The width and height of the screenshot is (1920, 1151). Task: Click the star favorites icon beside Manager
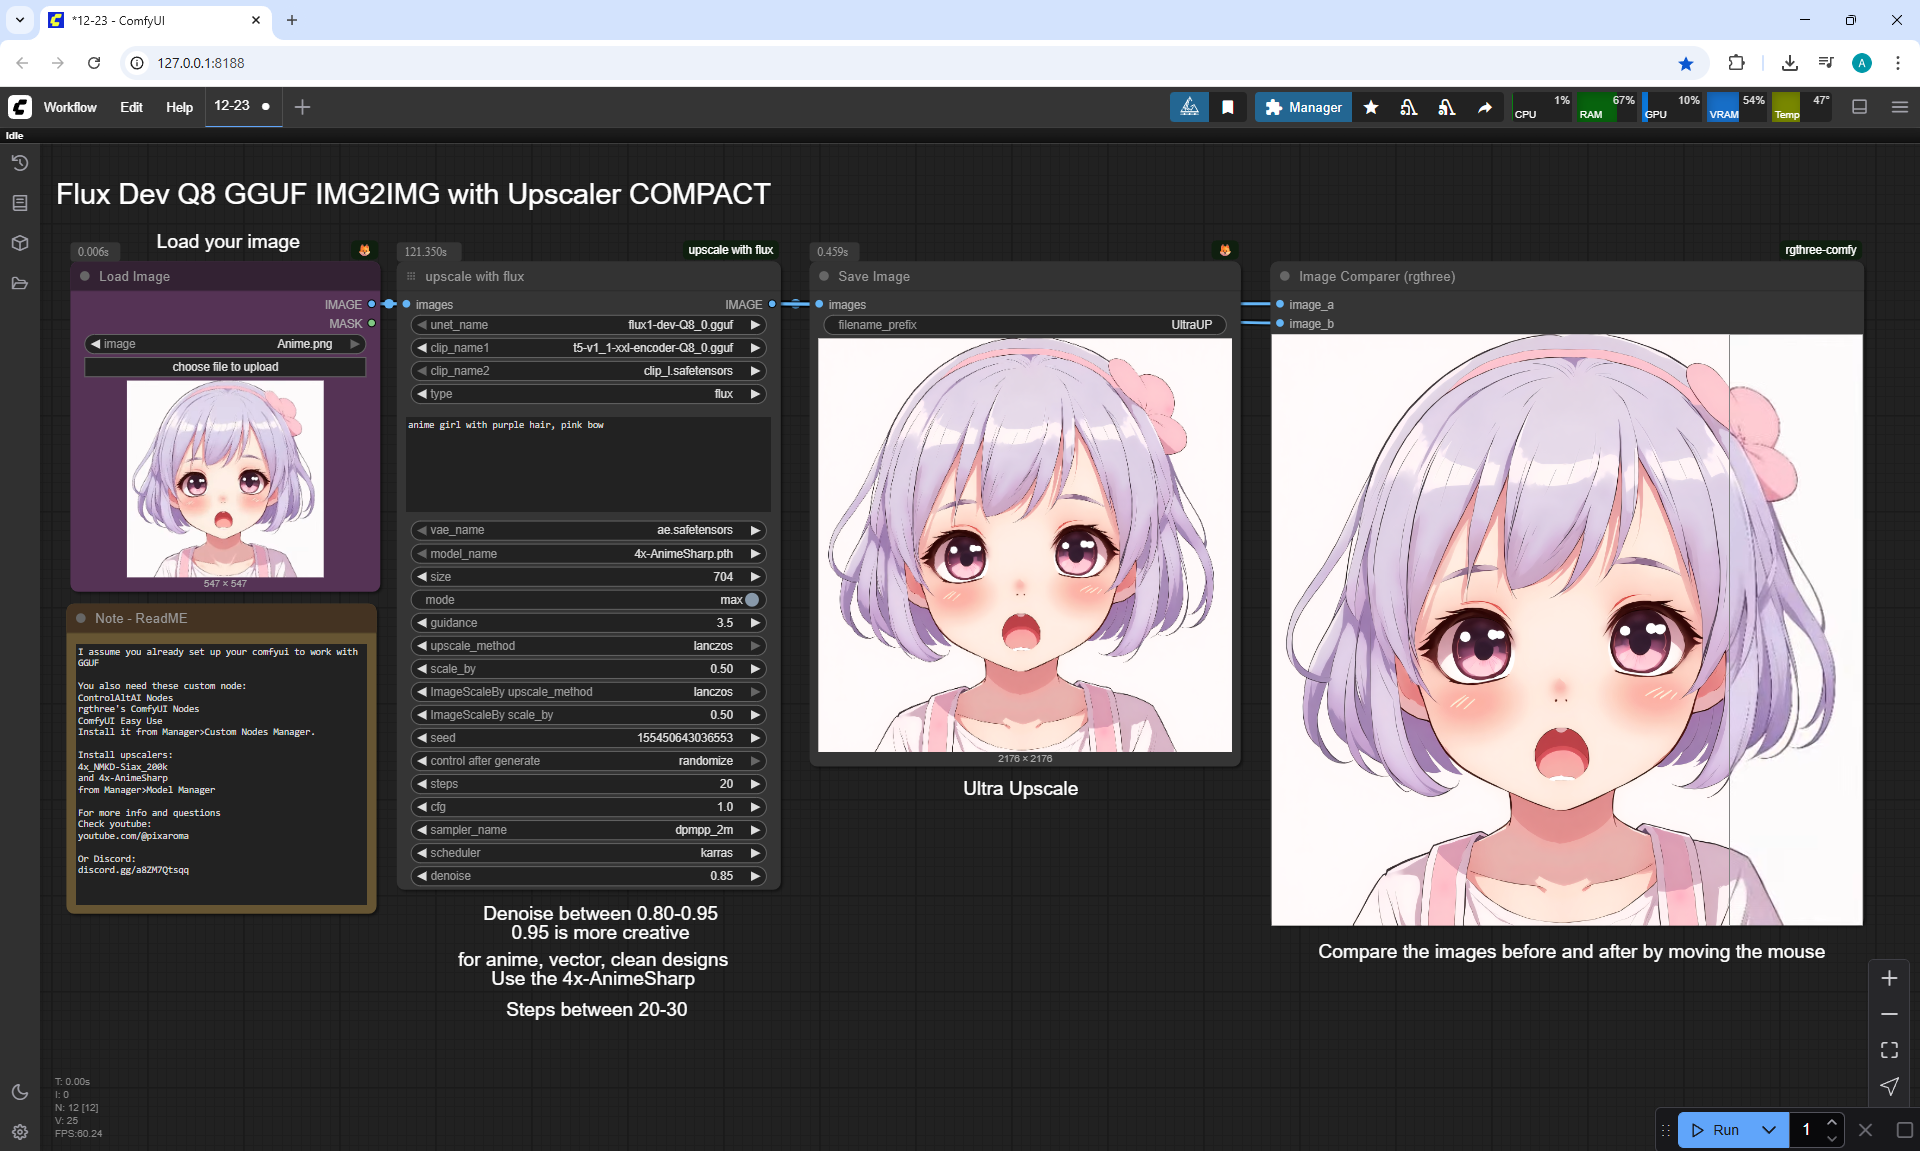coord(1371,107)
